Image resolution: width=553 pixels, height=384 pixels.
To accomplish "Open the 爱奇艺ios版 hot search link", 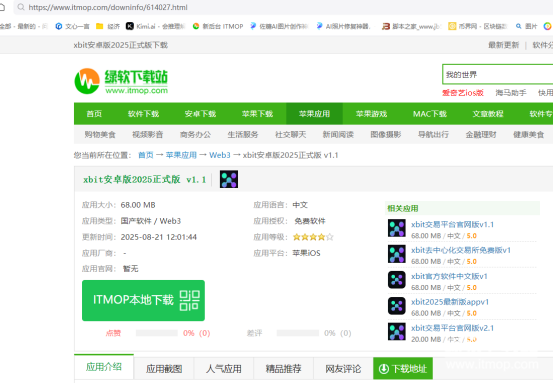I will point(463,93).
